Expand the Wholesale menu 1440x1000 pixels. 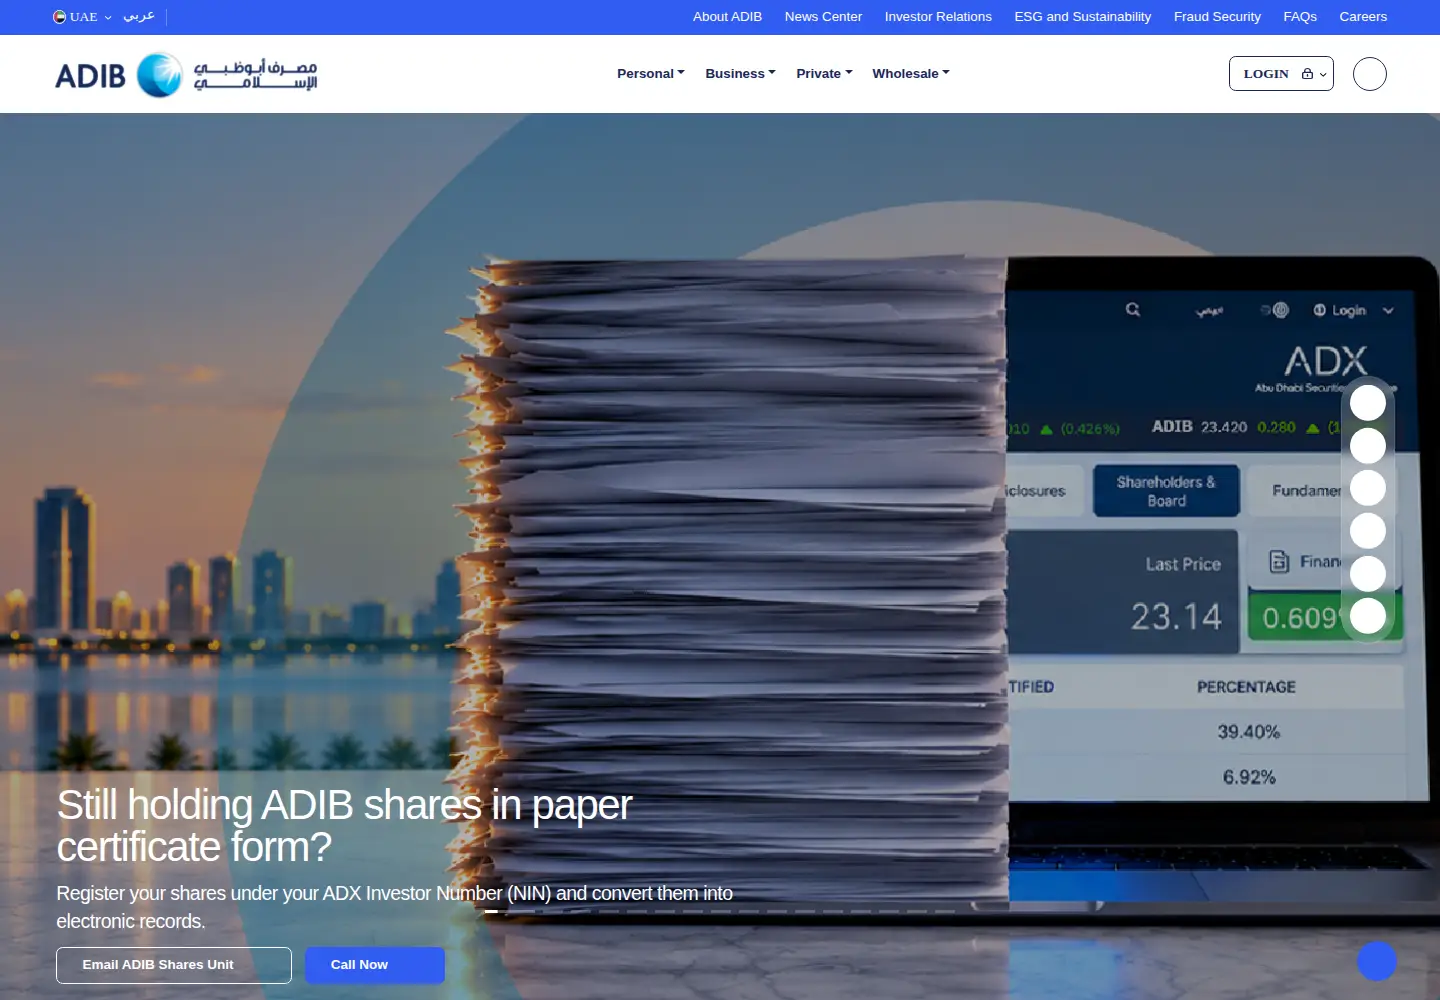click(x=911, y=74)
